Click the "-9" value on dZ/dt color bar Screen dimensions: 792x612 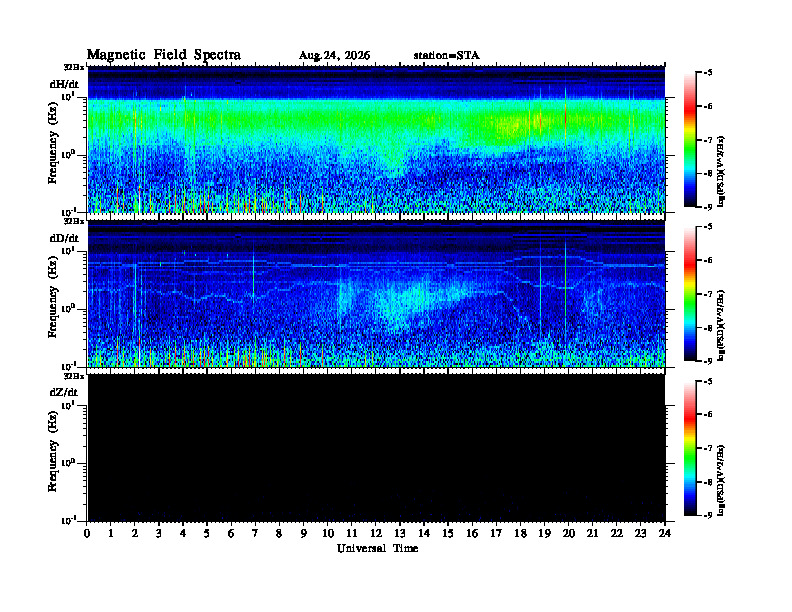pyautogui.click(x=708, y=515)
